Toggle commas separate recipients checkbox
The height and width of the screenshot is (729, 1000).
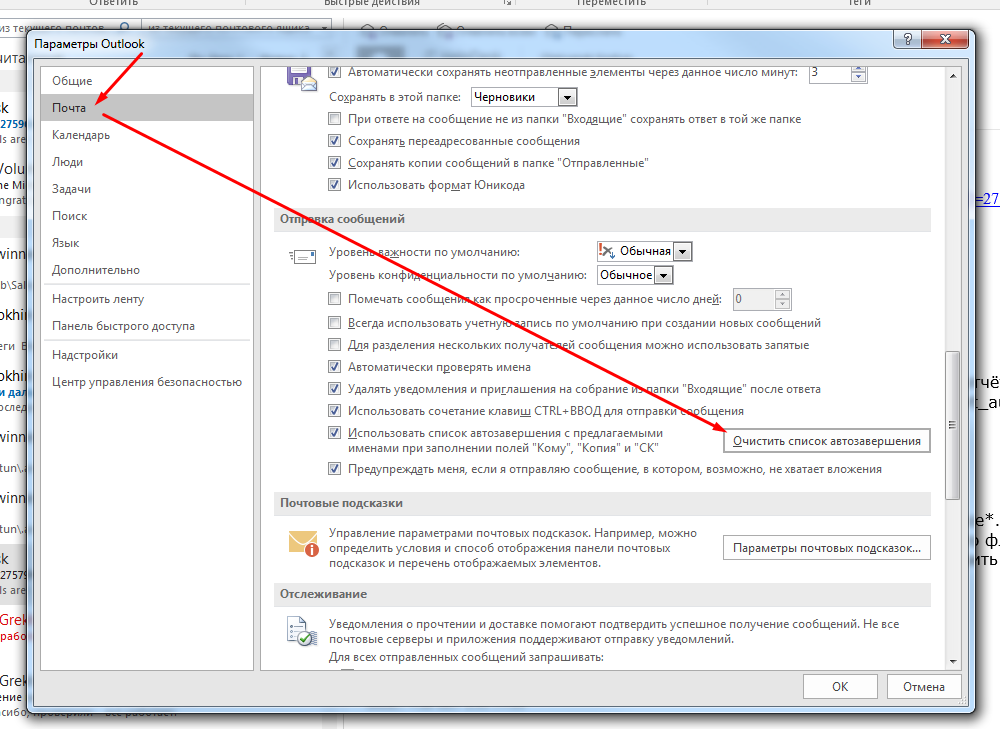coord(334,344)
